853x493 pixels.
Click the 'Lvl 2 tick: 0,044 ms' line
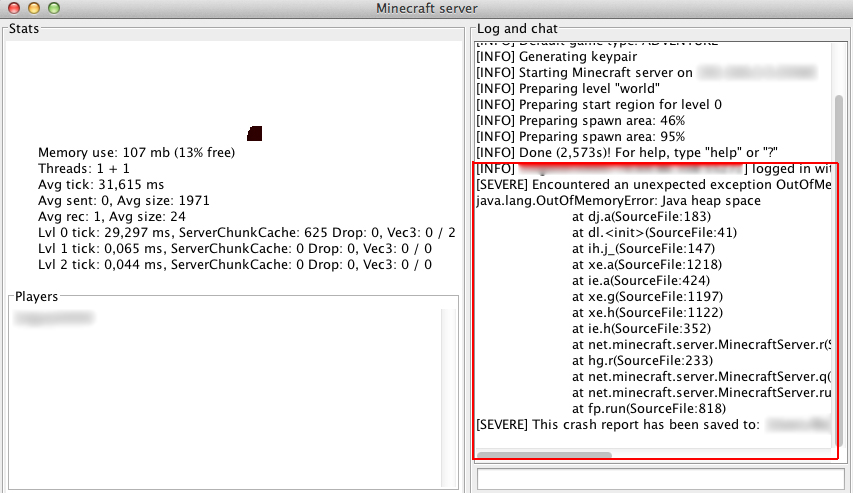[235, 264]
